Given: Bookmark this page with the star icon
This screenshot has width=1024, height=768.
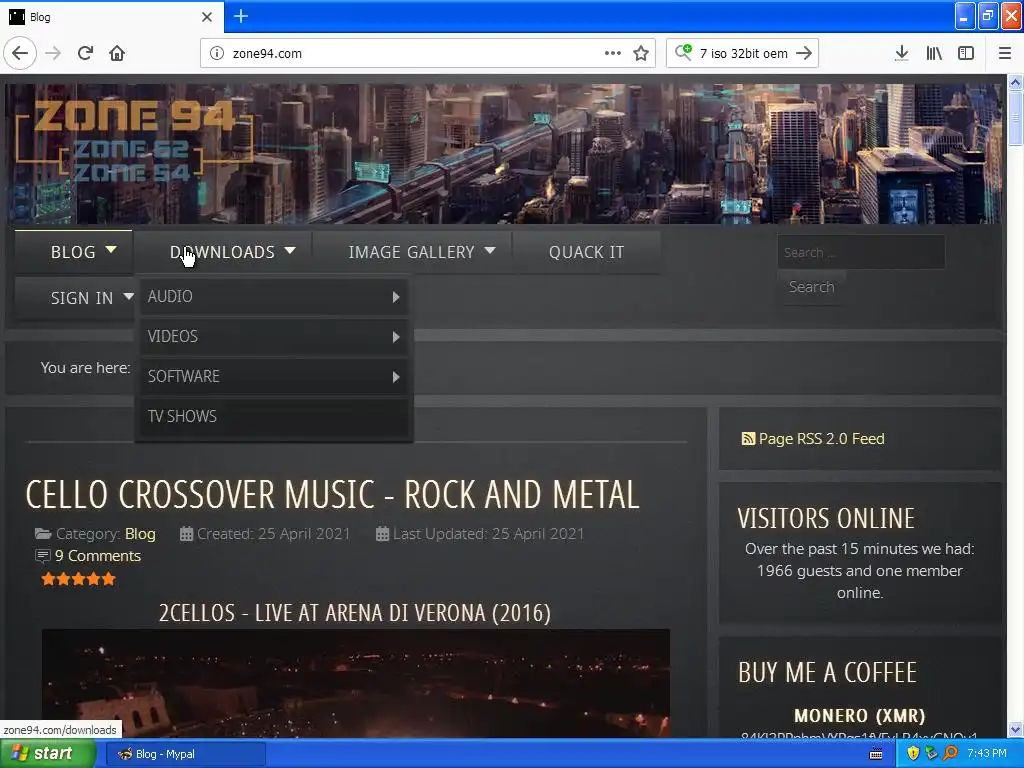Looking at the screenshot, I should pyautogui.click(x=641, y=53).
